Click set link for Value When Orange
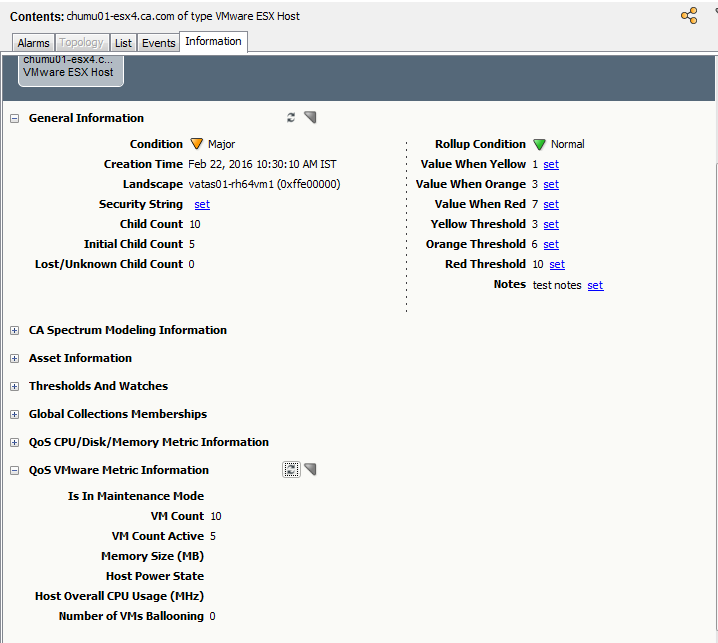 551,185
